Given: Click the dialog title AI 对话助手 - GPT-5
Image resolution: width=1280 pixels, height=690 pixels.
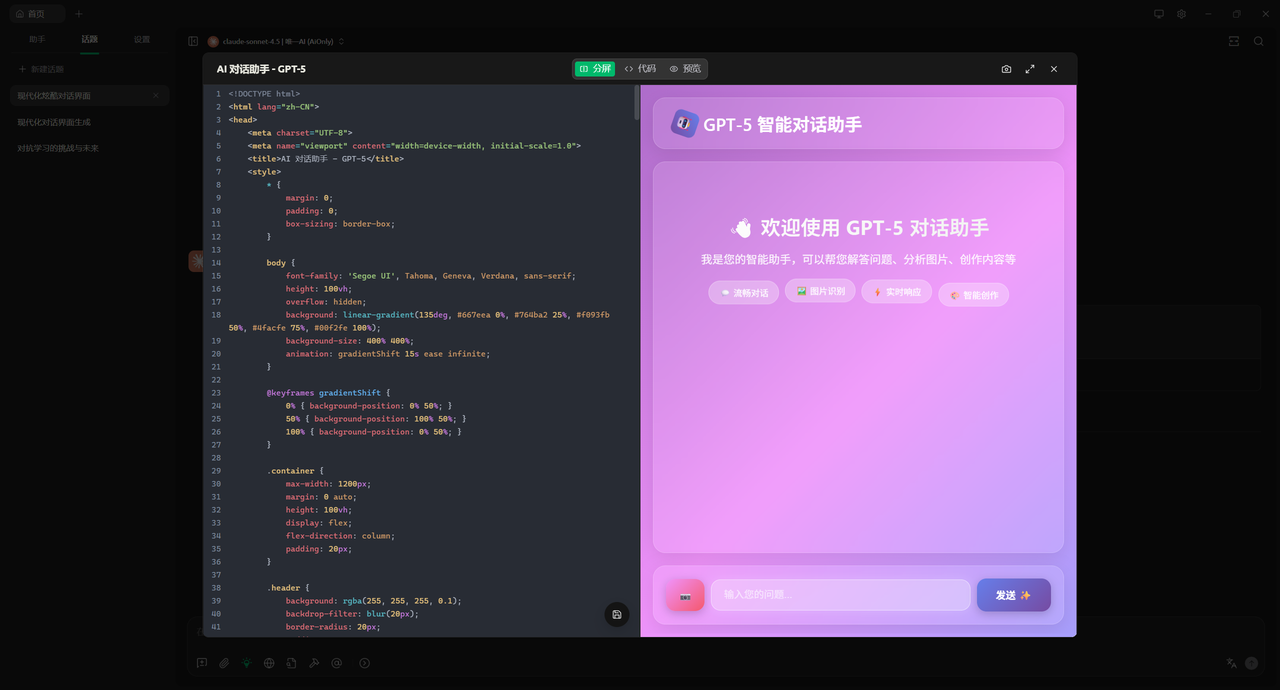Looking at the screenshot, I should 261,69.
